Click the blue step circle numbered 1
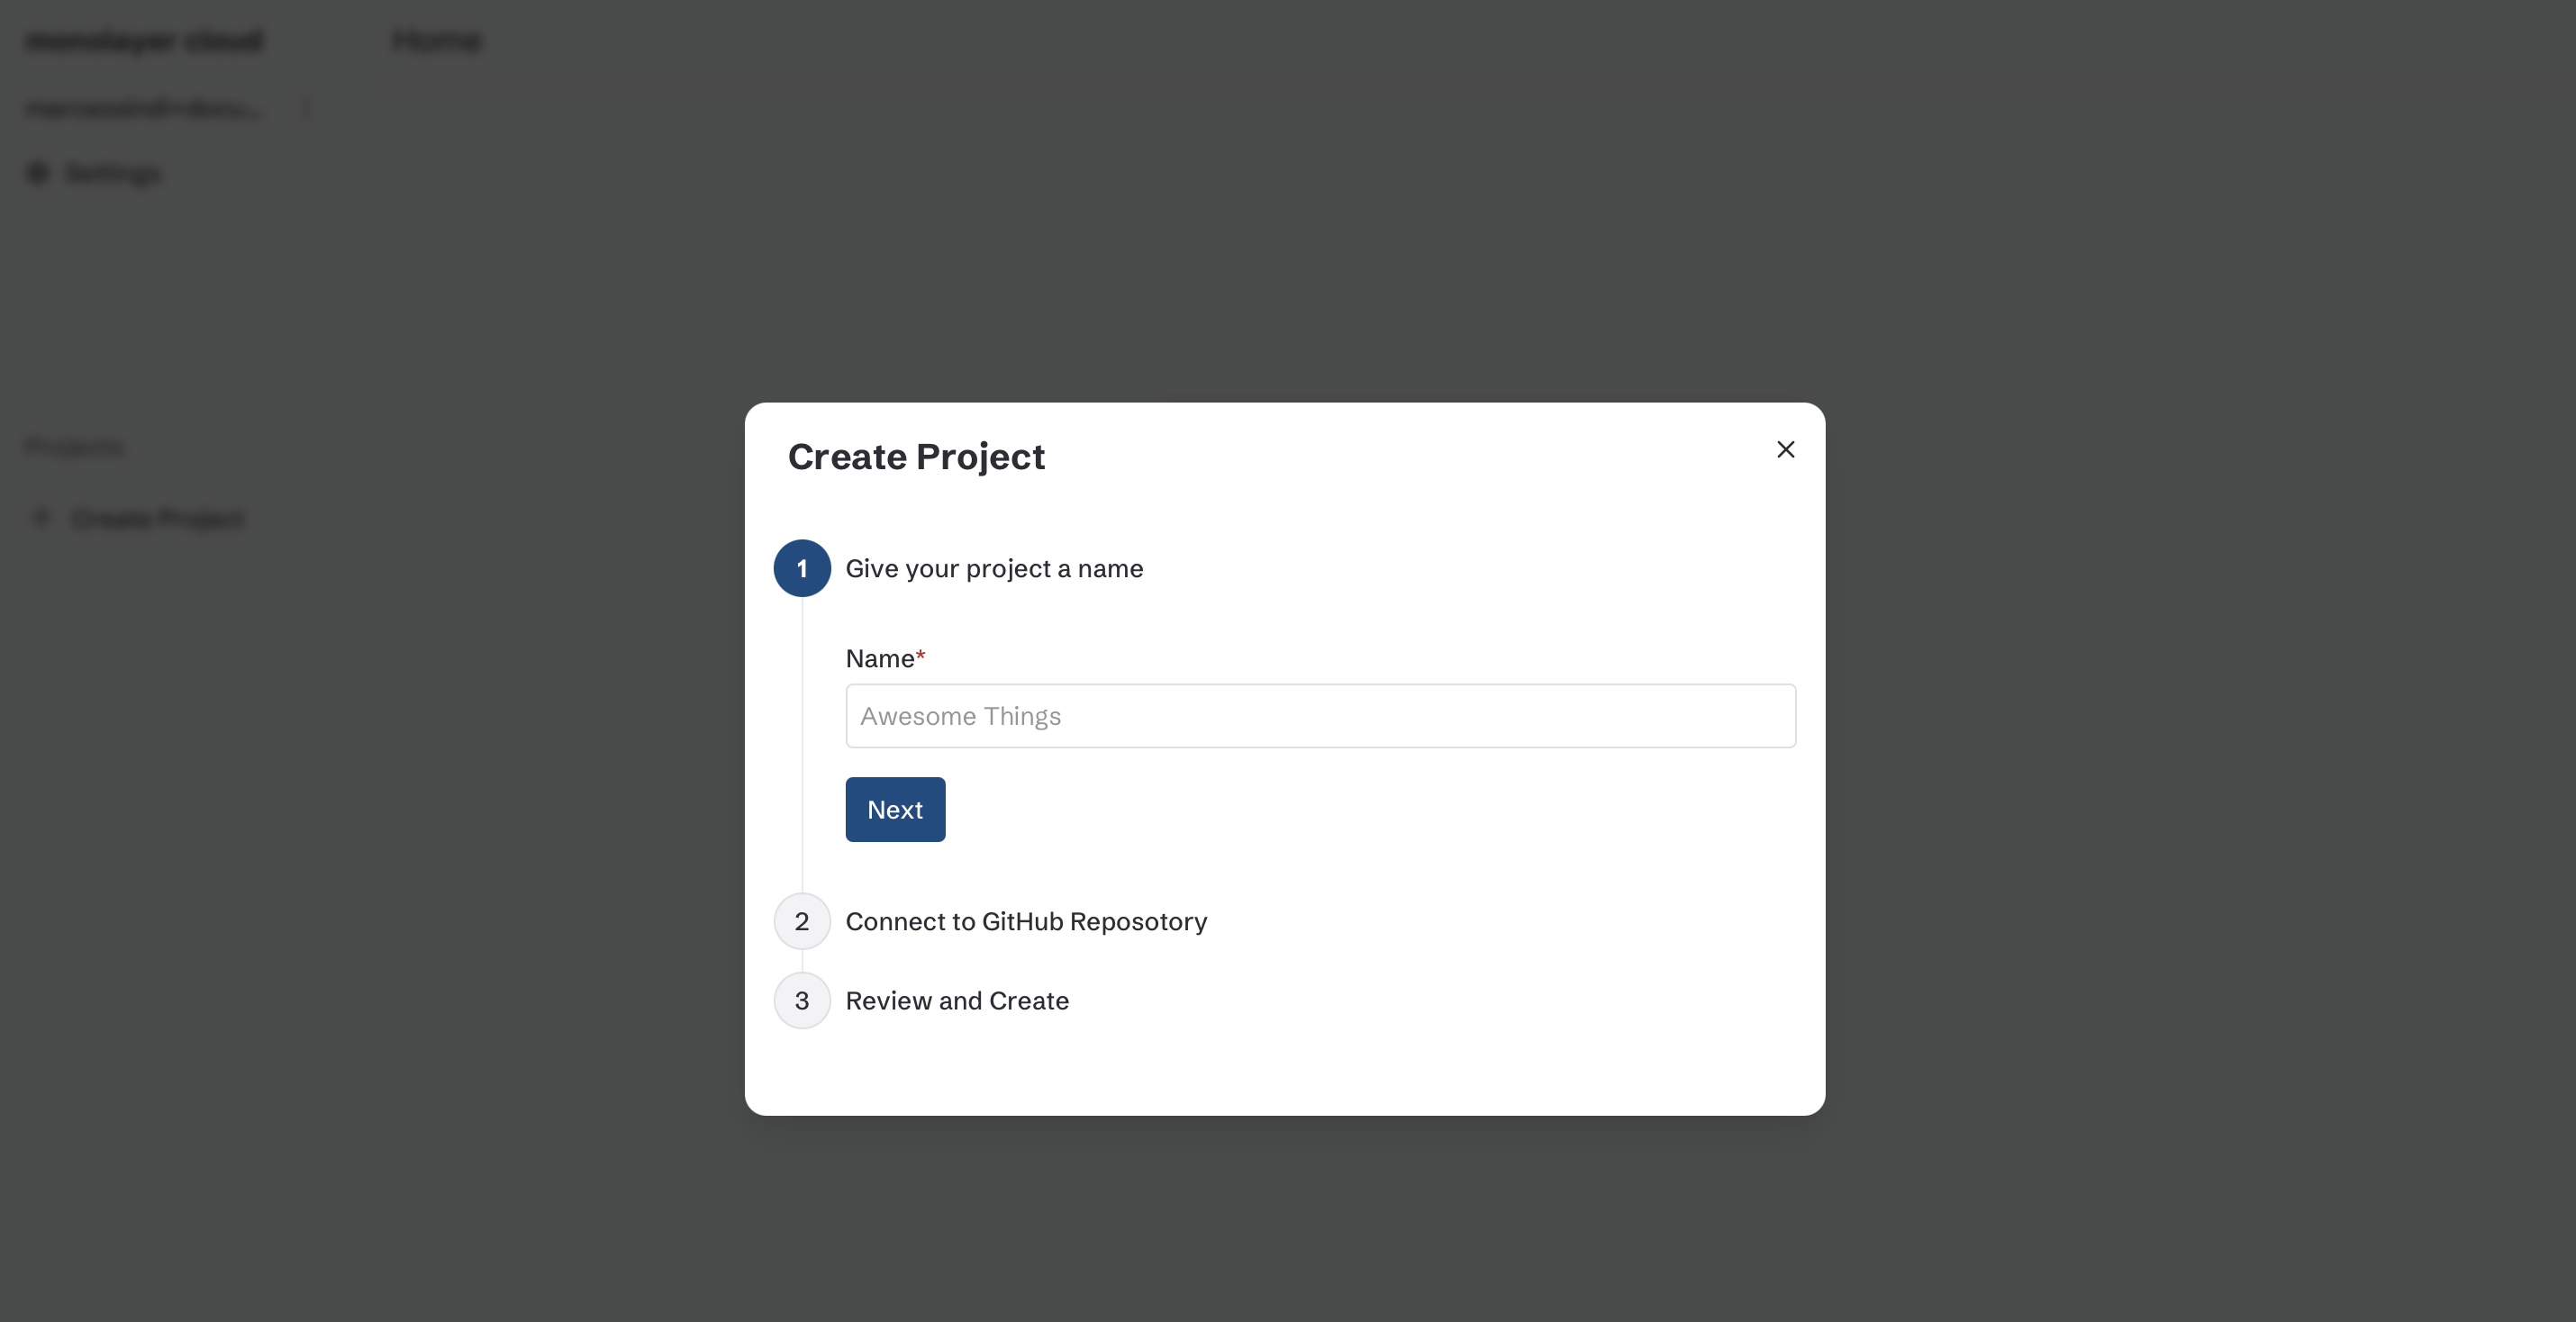This screenshot has height=1322, width=2576. coord(800,568)
